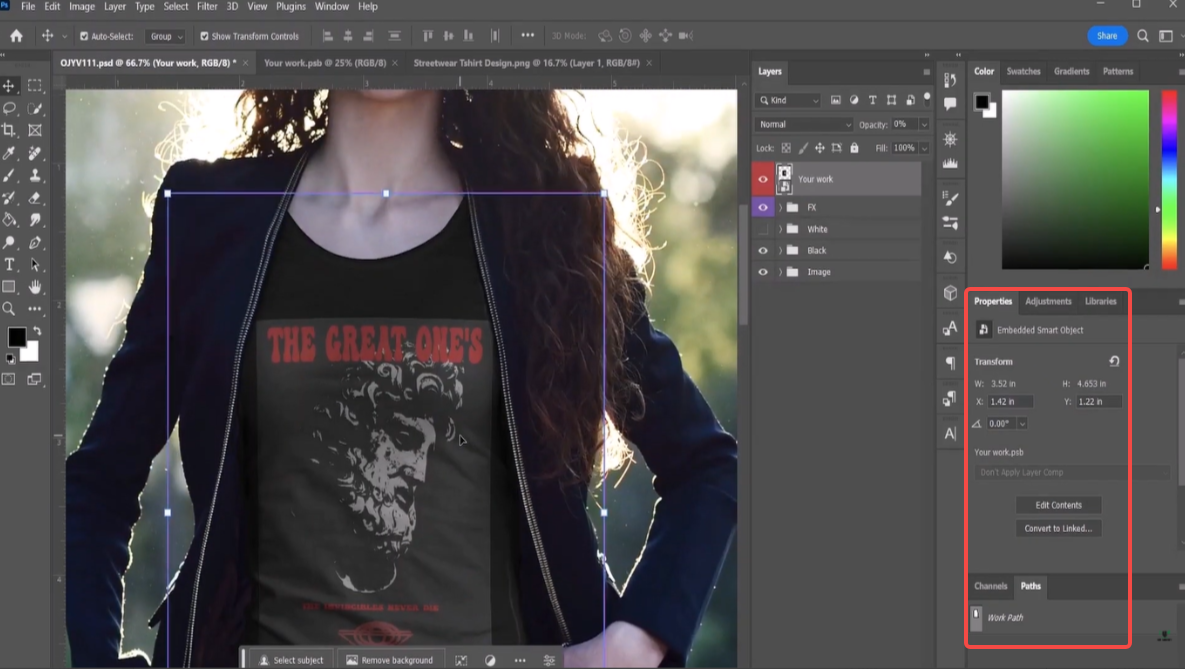1185x669 pixels.
Task: Select the Zoom tool
Action: coord(9,309)
